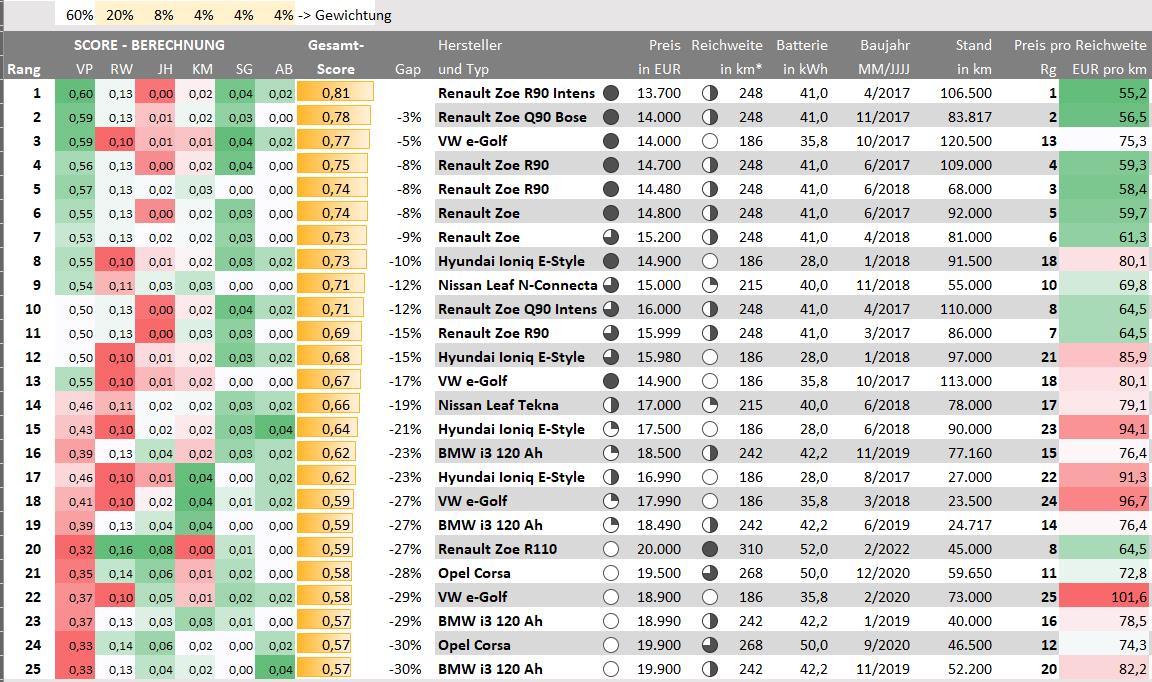1152x682 pixels.
Task: Select the '-> Gewichtung' label cell
Action: coord(344,15)
